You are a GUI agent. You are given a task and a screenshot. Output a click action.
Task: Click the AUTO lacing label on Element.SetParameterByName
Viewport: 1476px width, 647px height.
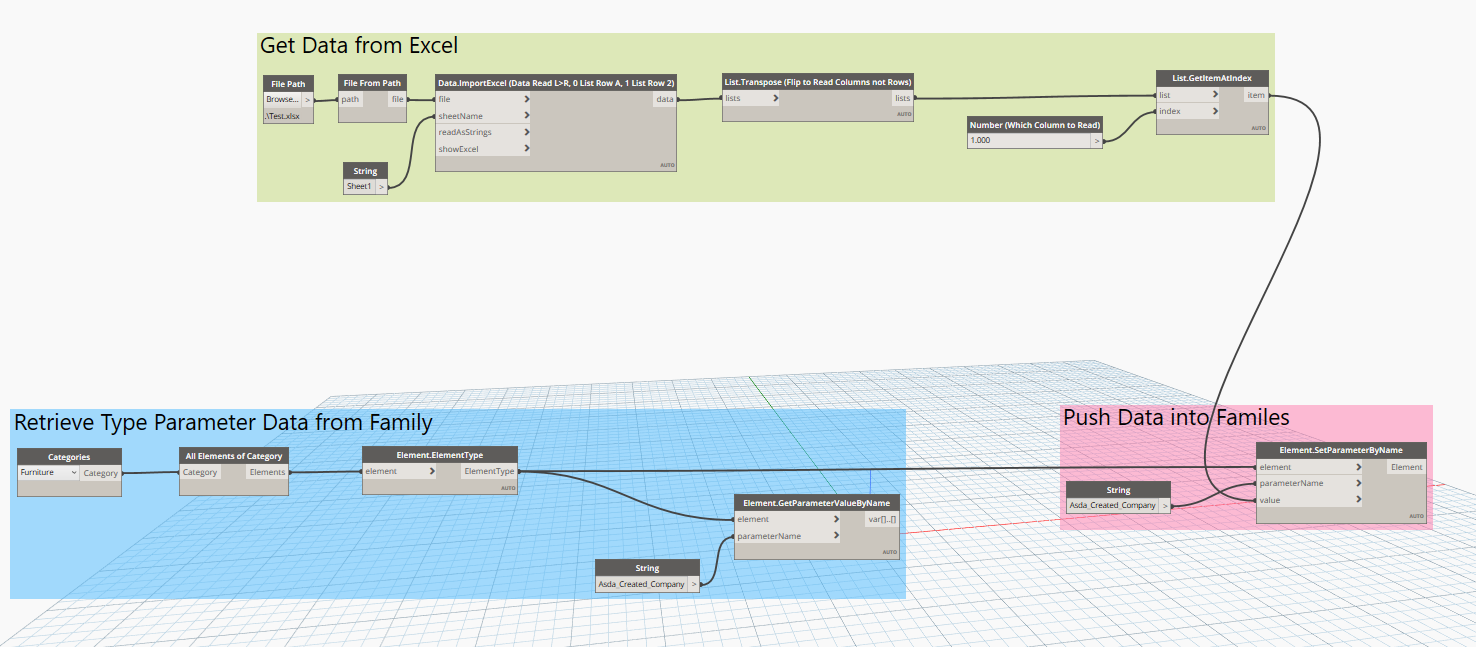1416,516
